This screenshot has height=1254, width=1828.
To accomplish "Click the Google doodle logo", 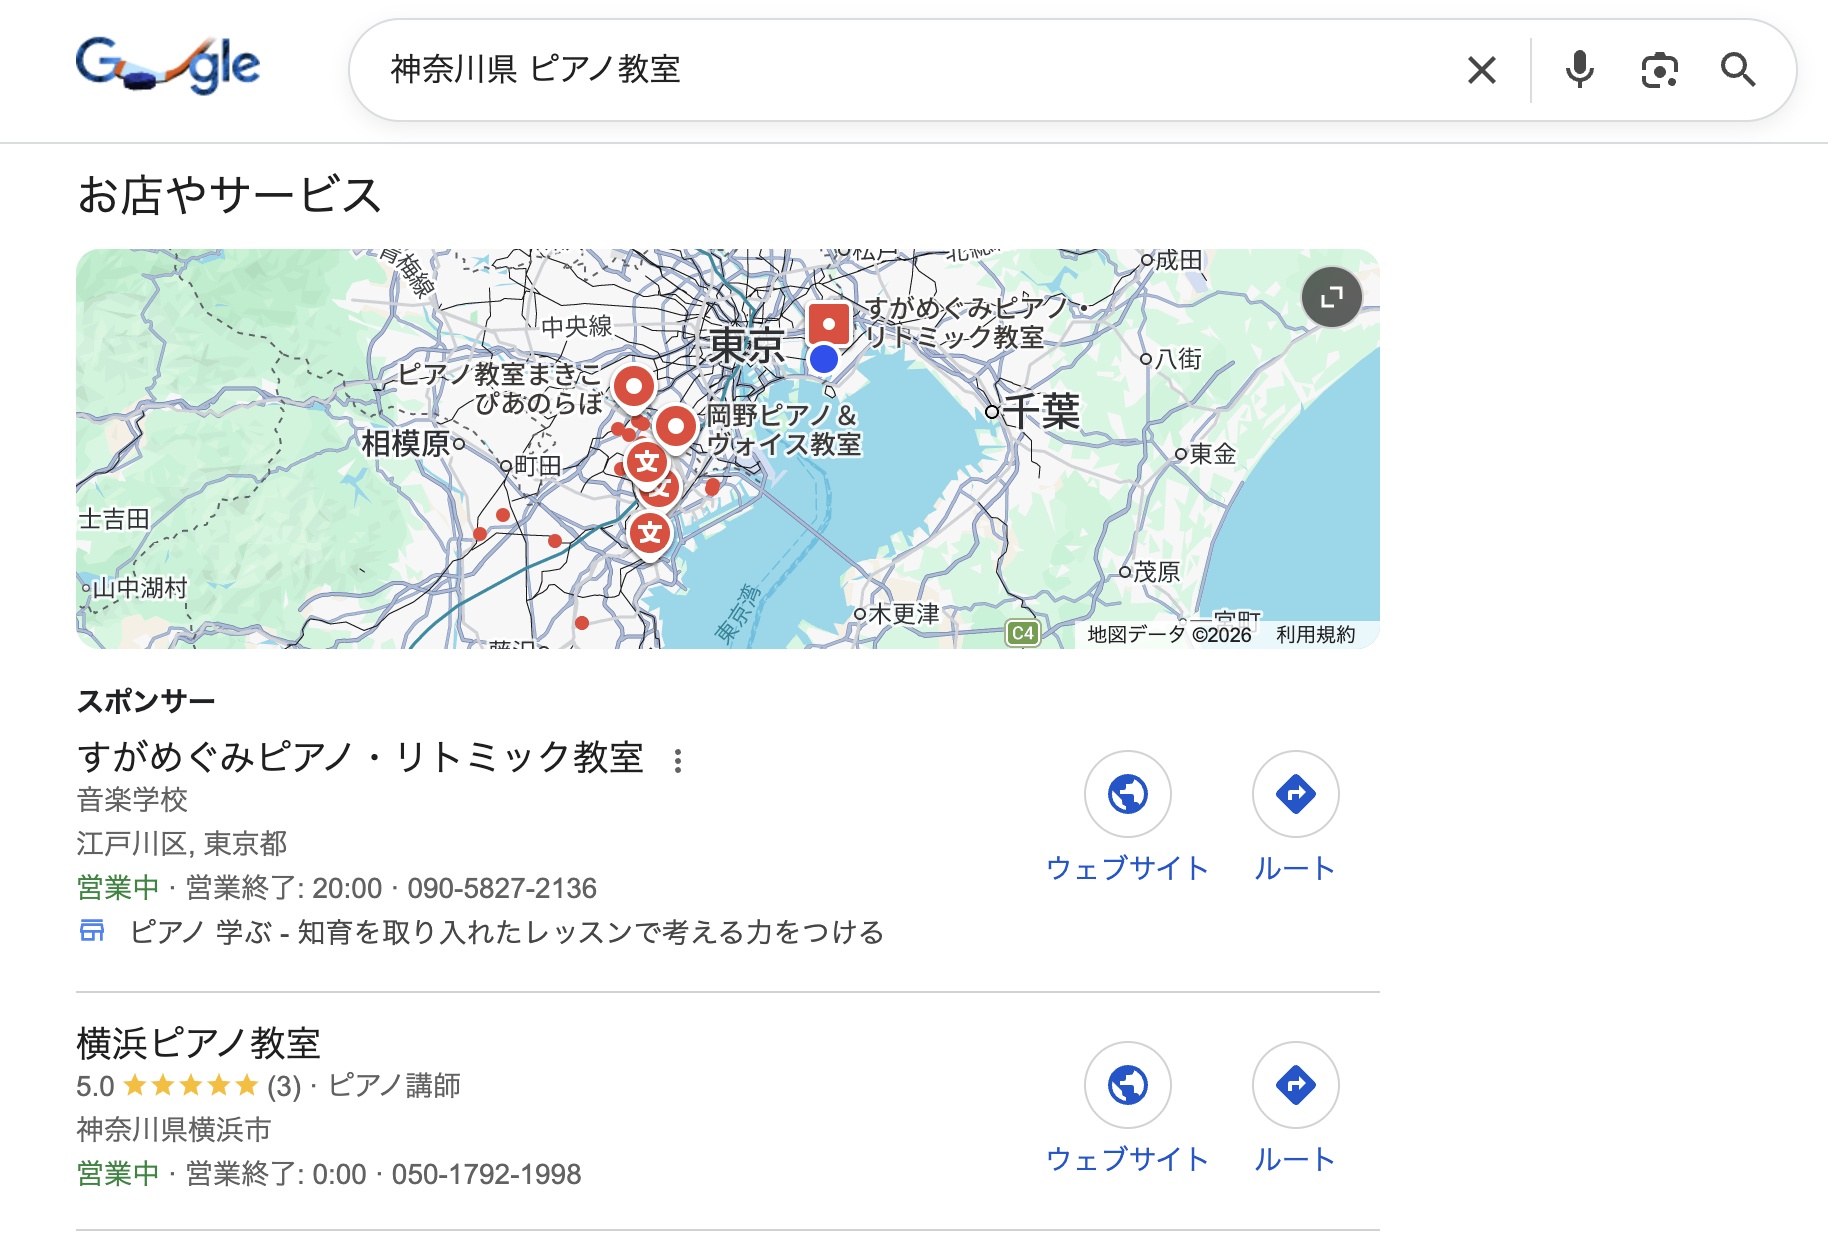I will (x=168, y=67).
